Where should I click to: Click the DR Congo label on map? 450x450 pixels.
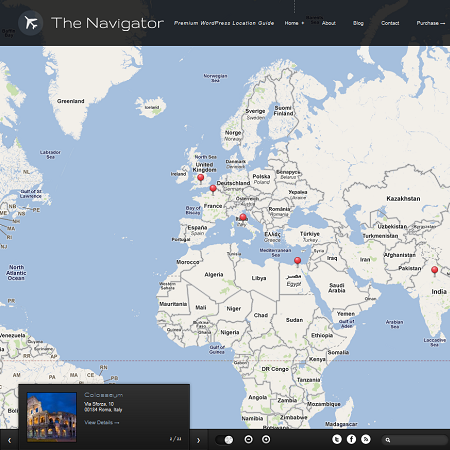(275, 369)
